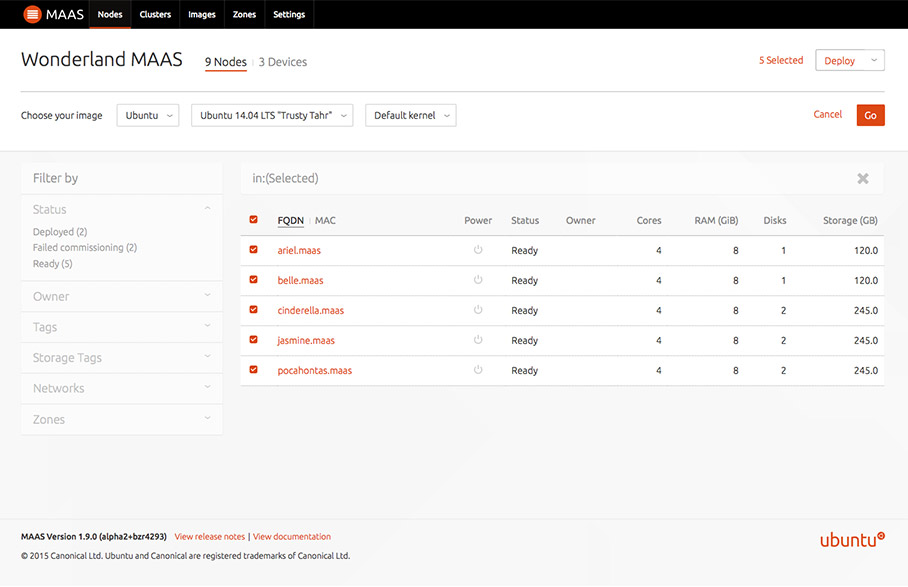The width and height of the screenshot is (908, 587).
Task: Open View documentation link
Action: (x=292, y=537)
